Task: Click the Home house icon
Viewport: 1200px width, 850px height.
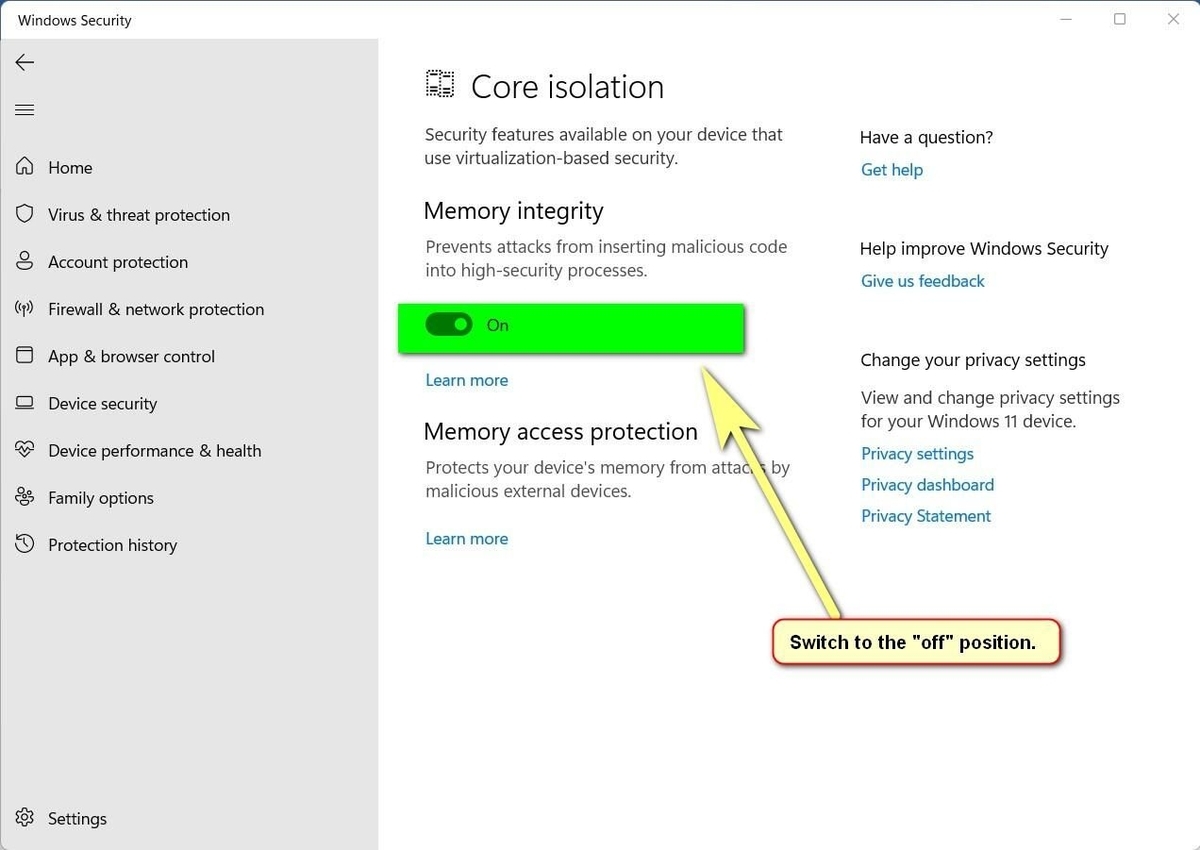Action: [25, 167]
